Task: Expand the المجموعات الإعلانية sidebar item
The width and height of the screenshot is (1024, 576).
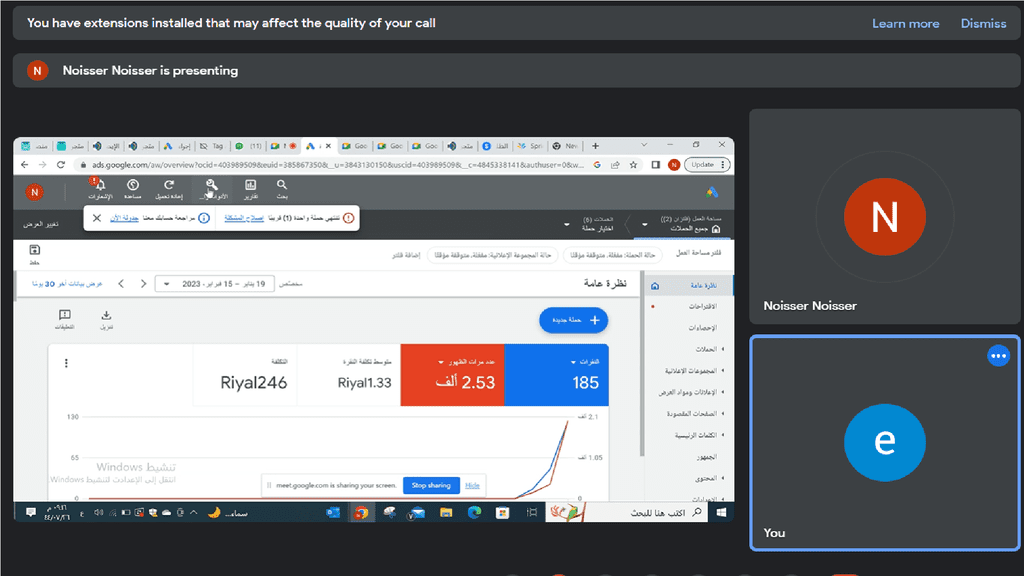Action: tap(722, 371)
